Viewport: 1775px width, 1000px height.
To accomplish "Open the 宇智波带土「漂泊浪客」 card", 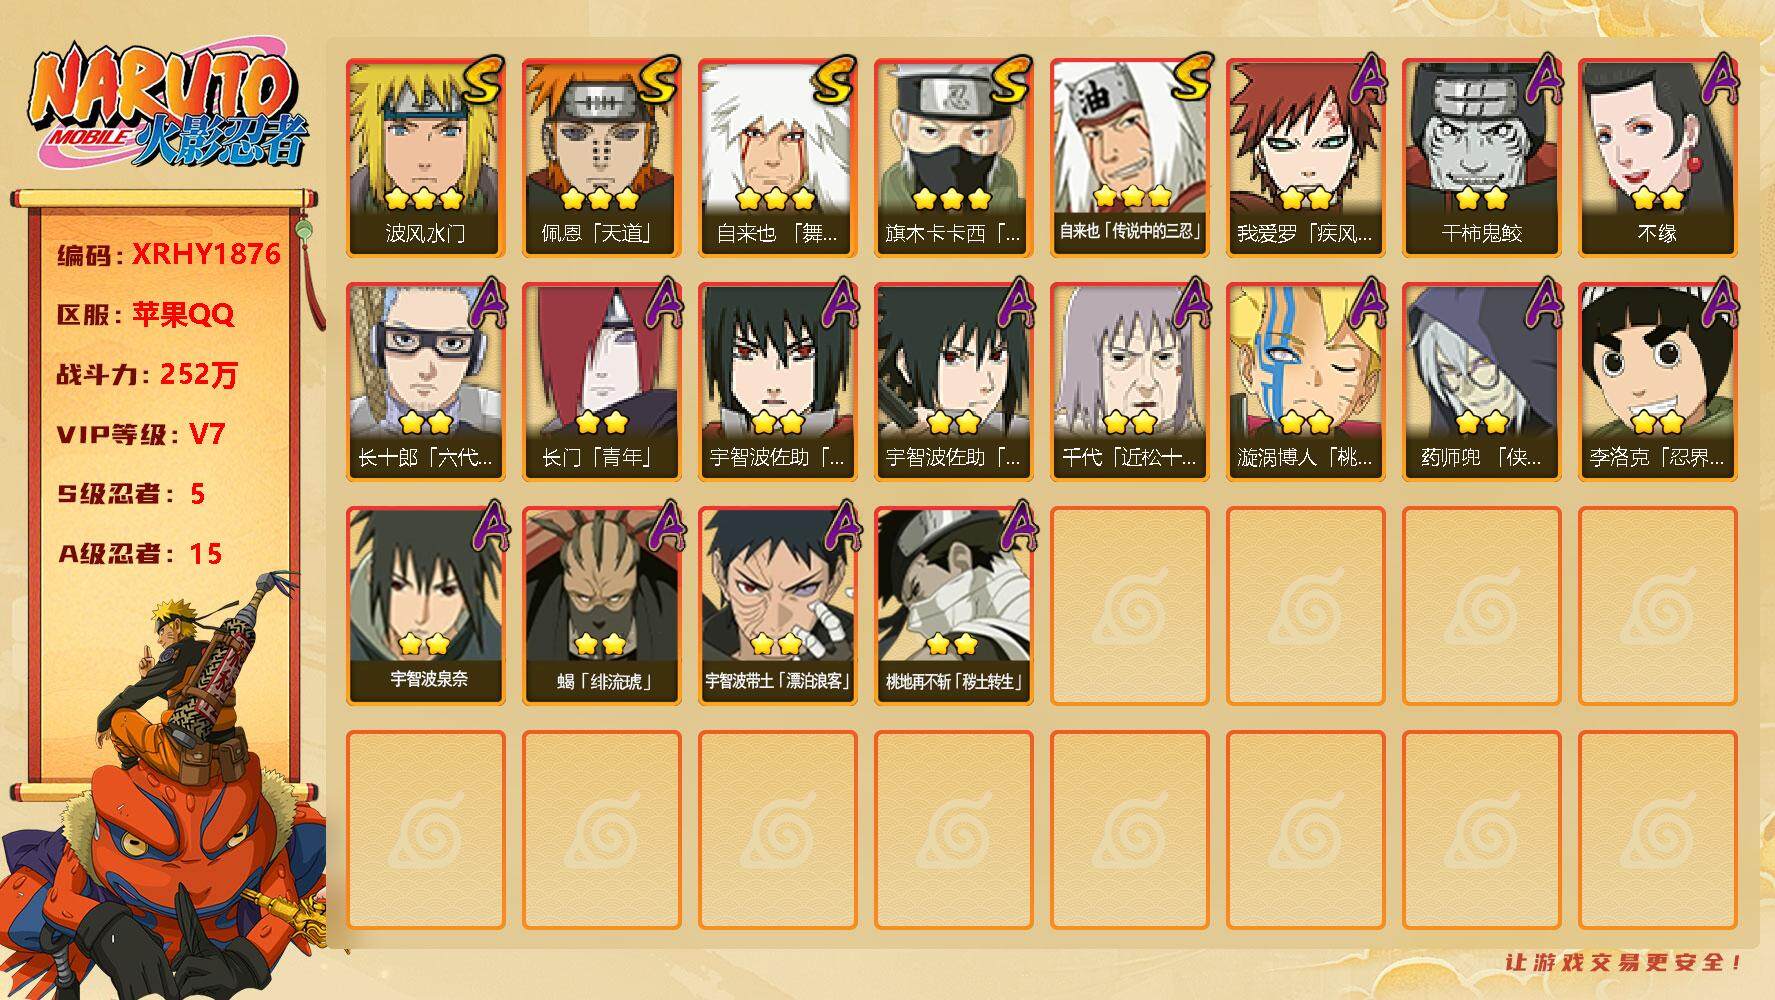I will tap(778, 606).
